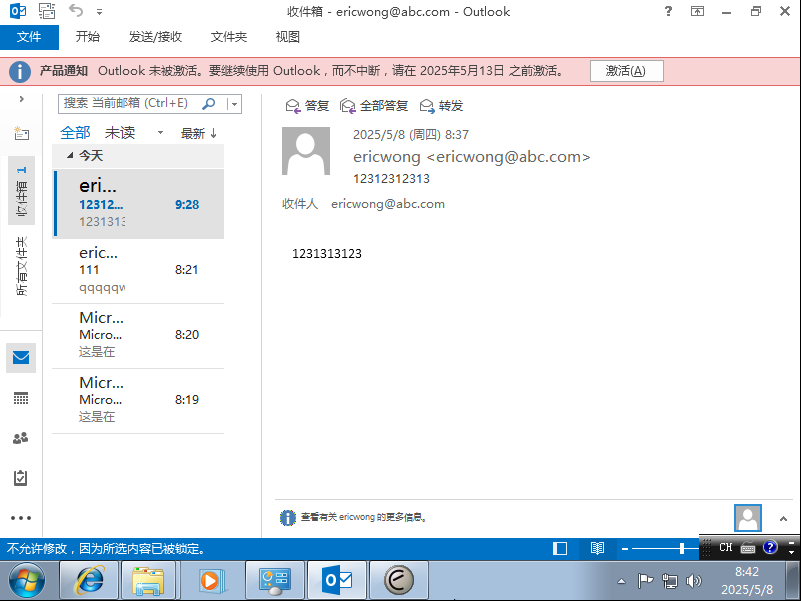This screenshot has height=601, width=801.
Task: Filter the list to 未读 messages
Action: (x=120, y=133)
